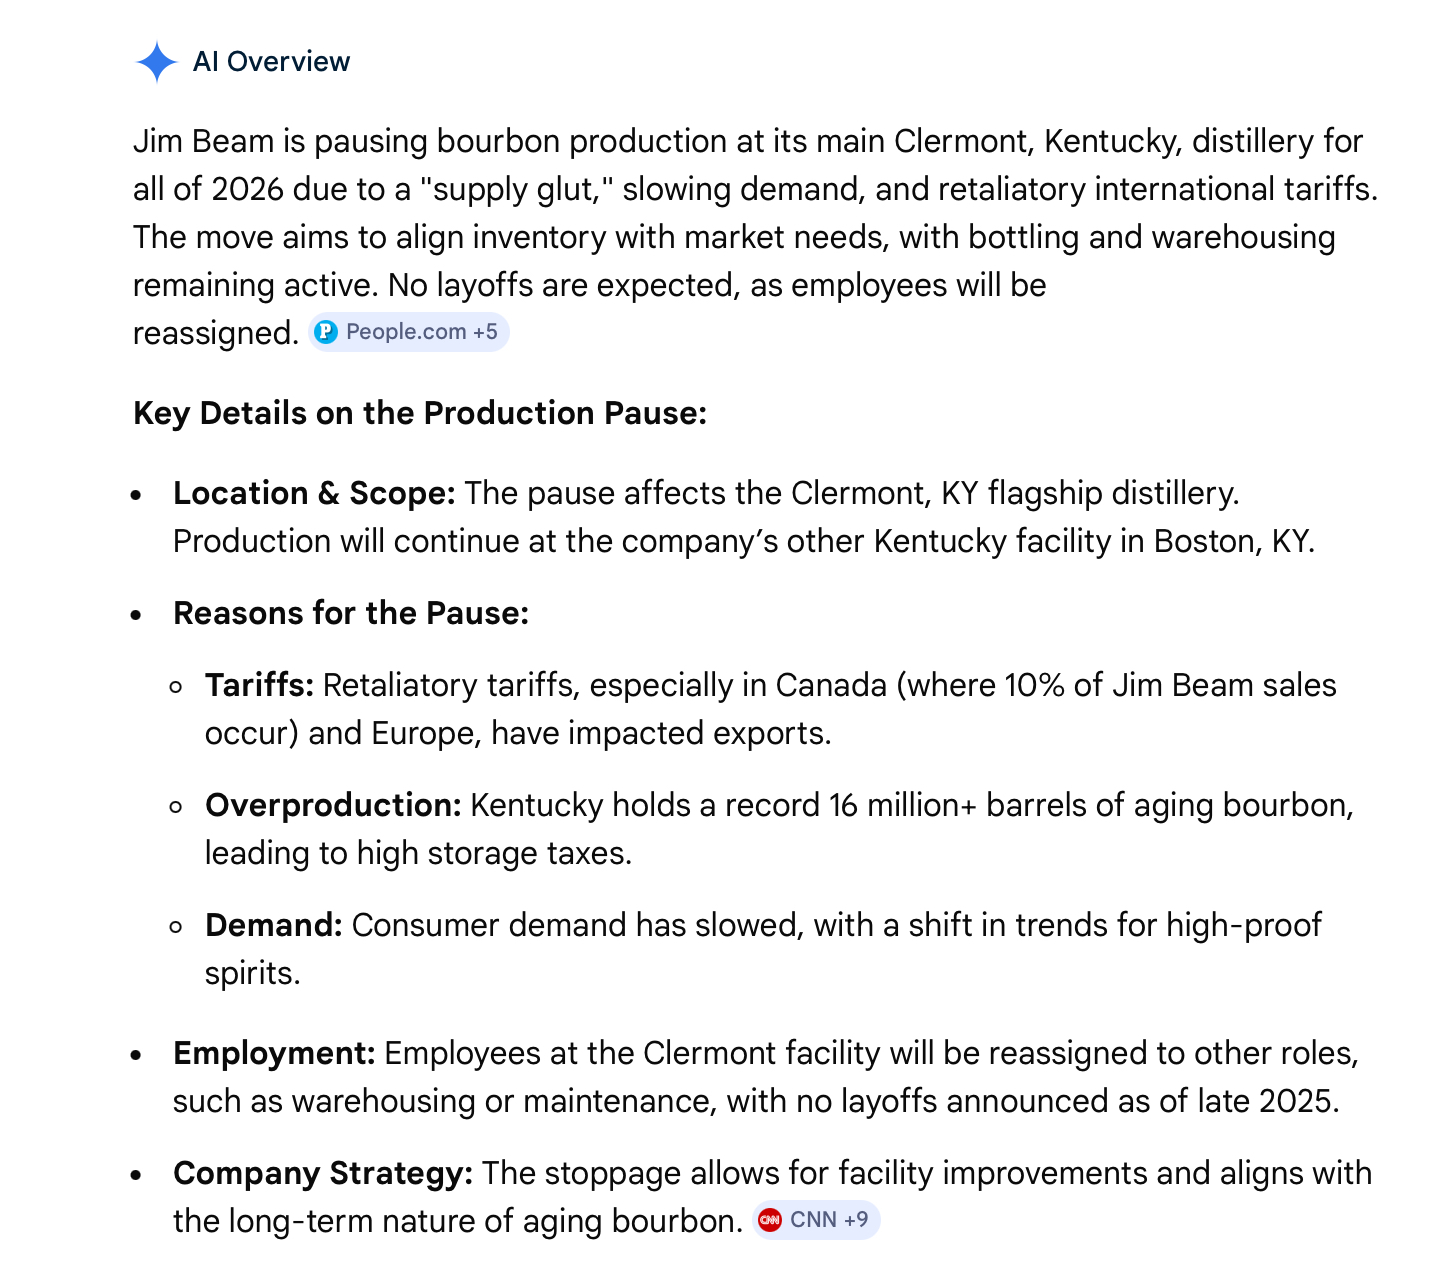The width and height of the screenshot is (1440, 1277).
Task: Click the hollow bullet beside Demand
Action: point(177,927)
